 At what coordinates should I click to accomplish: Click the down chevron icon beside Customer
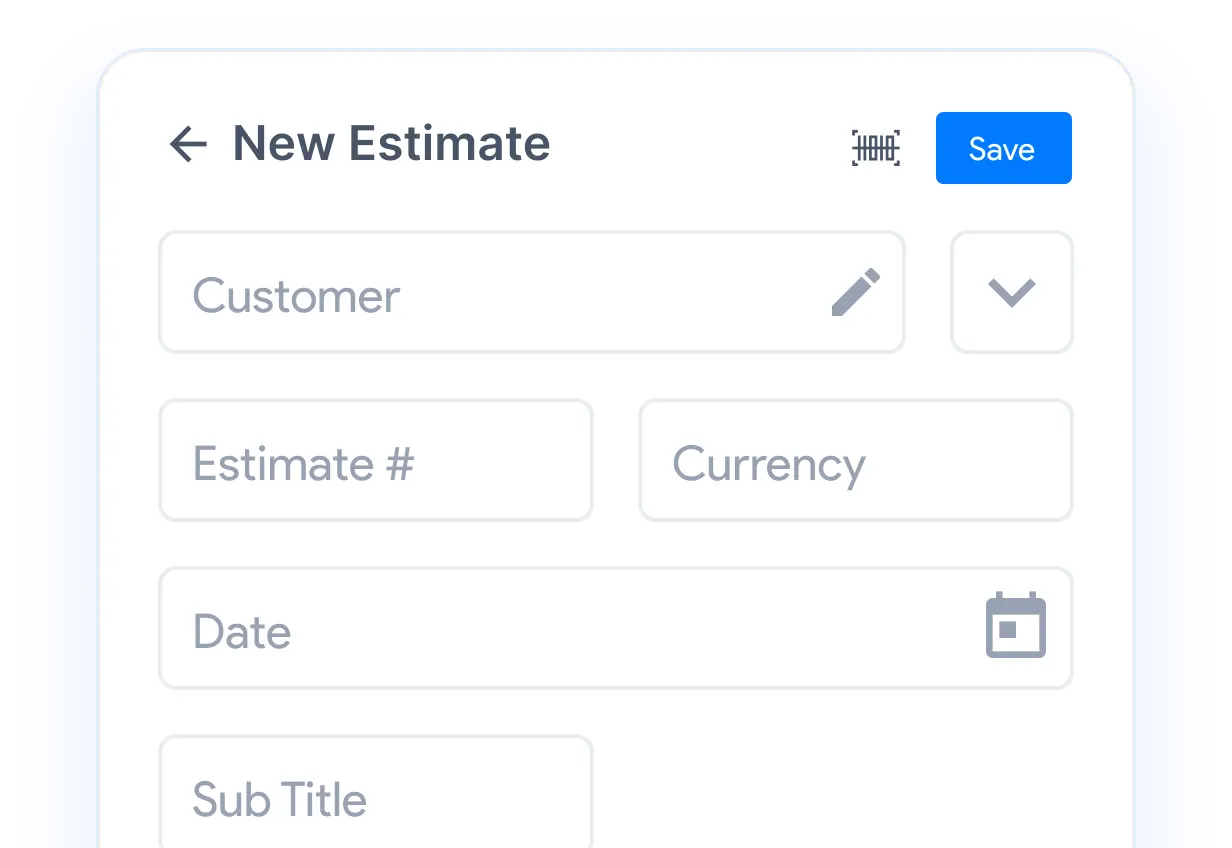[x=1011, y=293]
